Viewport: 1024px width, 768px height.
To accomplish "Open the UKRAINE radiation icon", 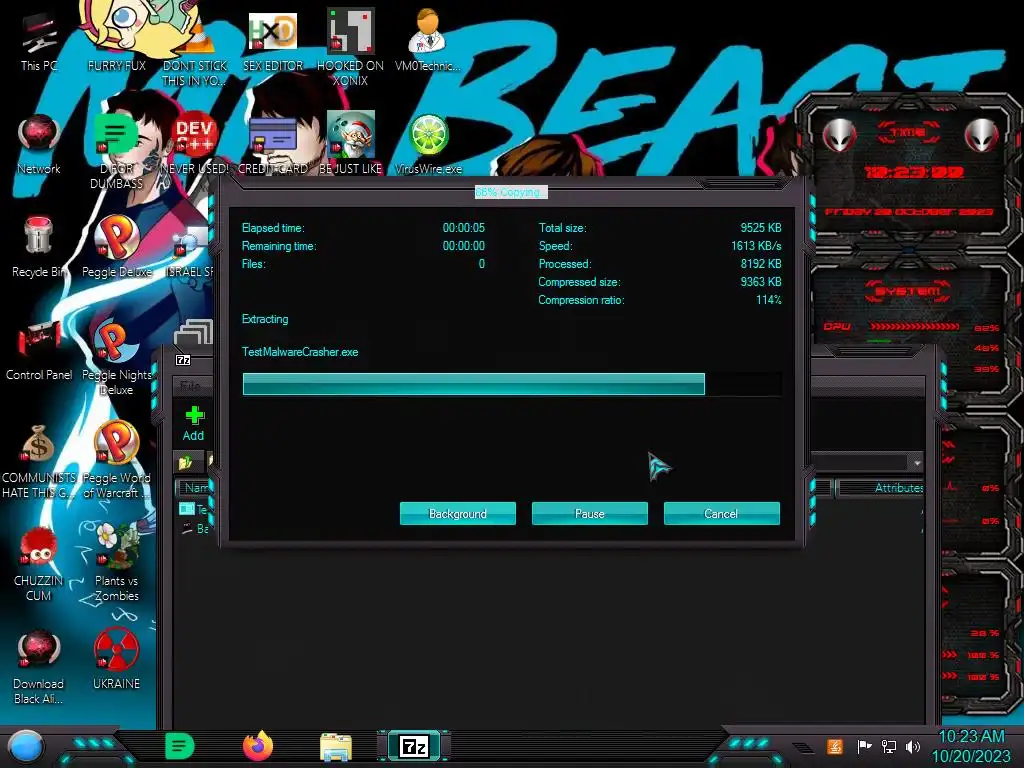I will tap(116, 660).
